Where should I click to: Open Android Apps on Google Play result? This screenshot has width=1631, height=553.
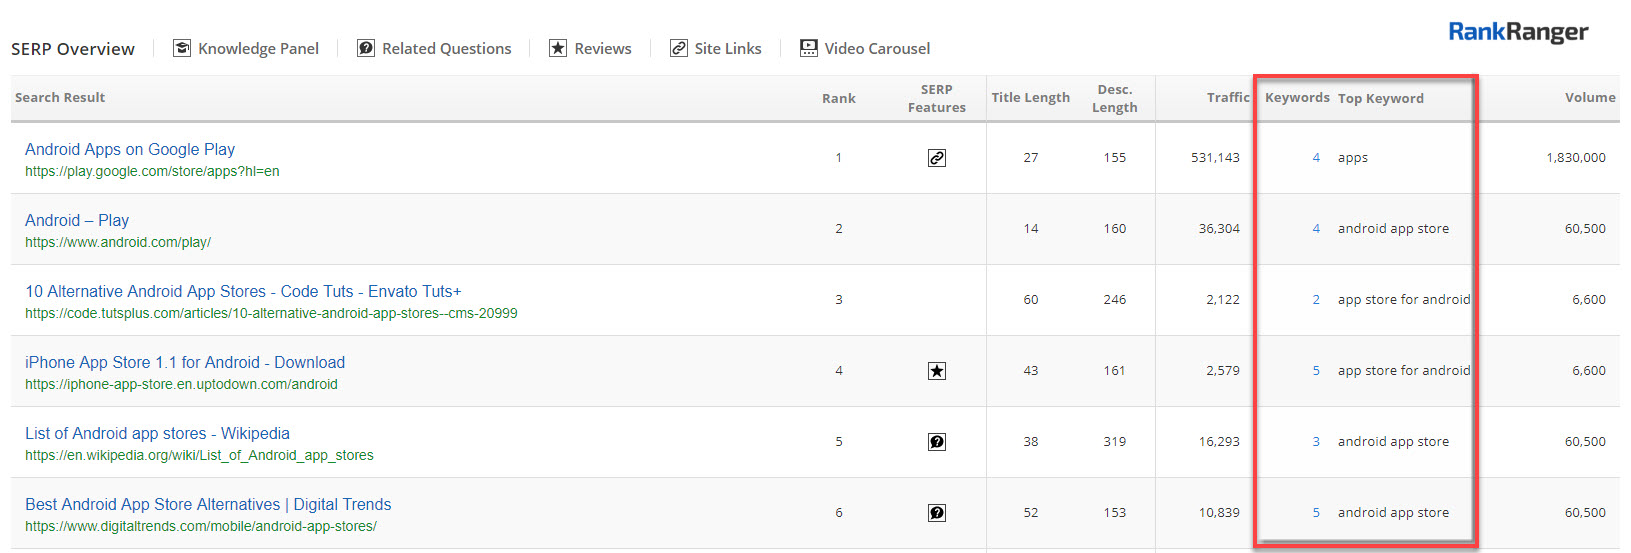(130, 149)
